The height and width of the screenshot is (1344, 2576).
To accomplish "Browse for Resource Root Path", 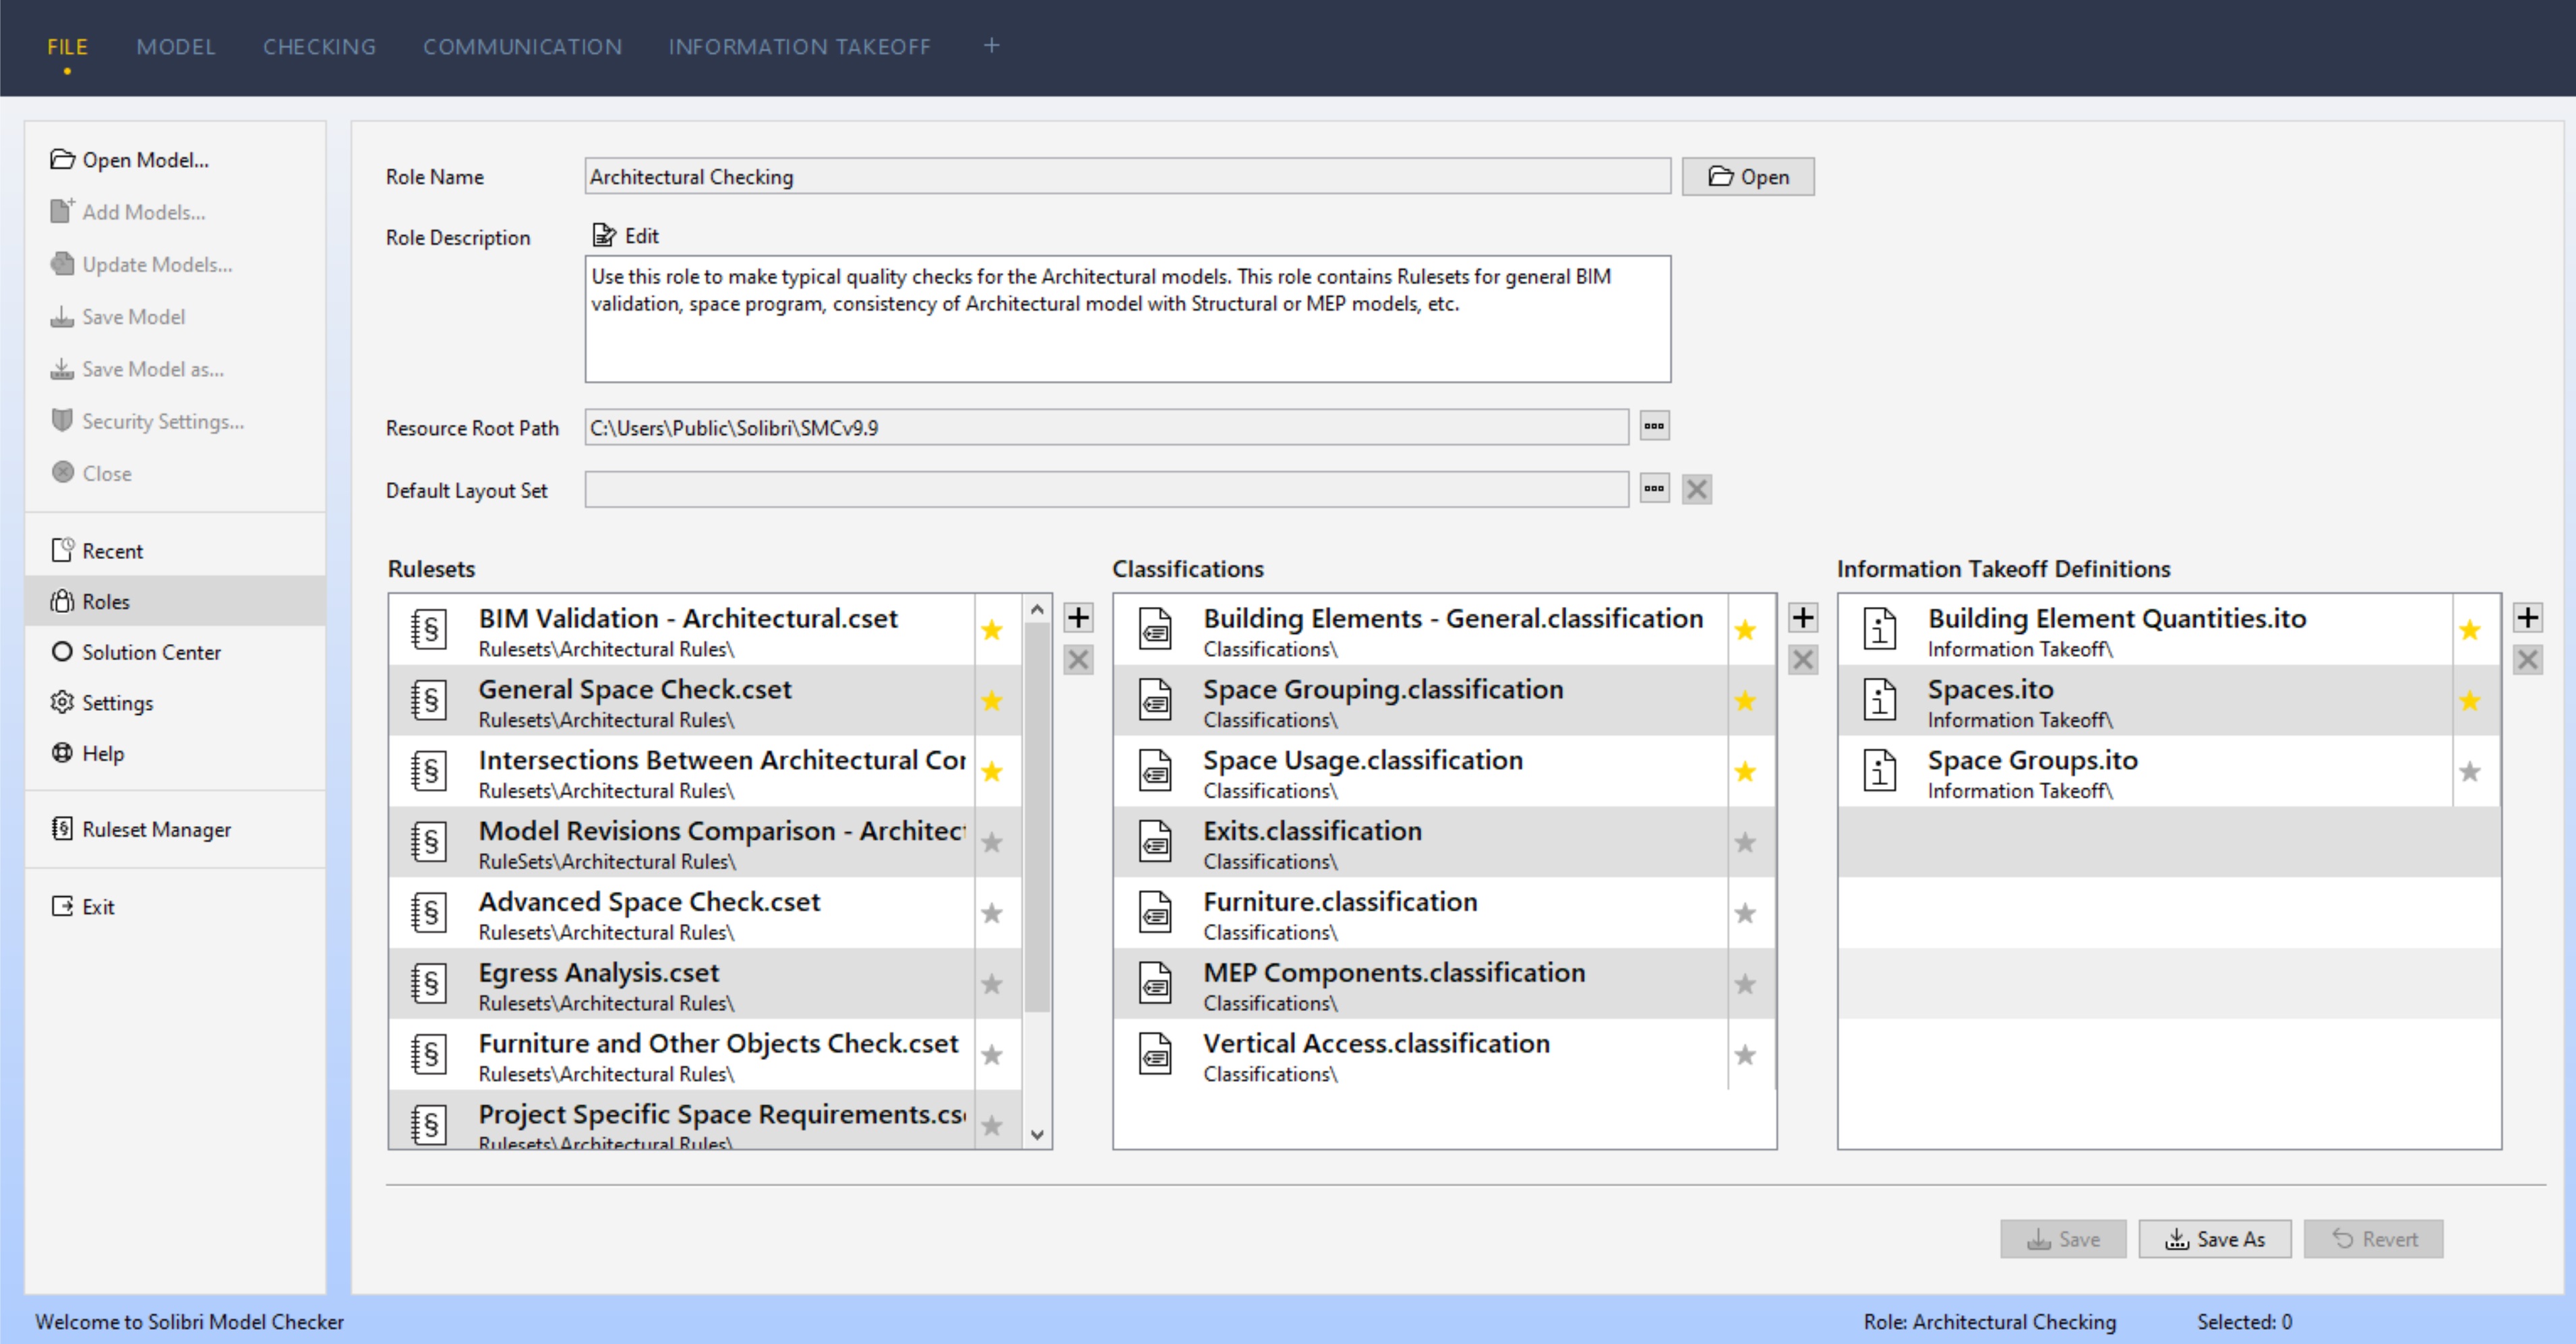I will coord(1654,427).
